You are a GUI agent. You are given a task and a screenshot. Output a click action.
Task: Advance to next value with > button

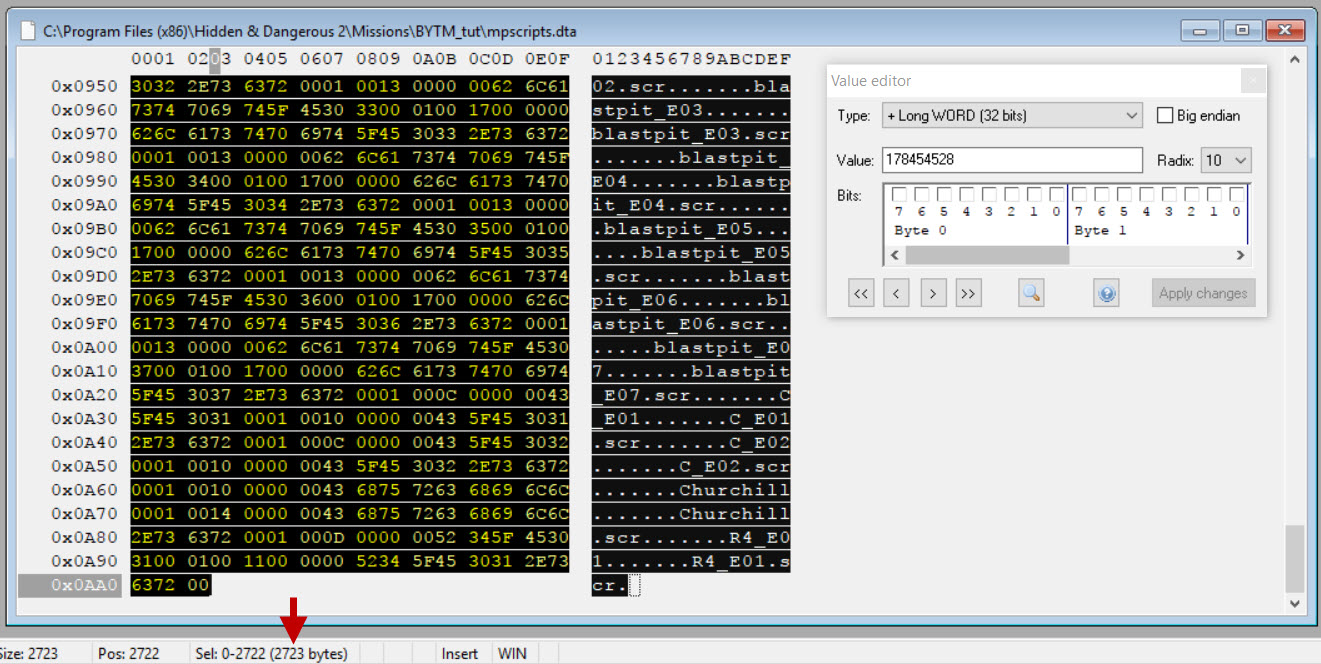click(x=932, y=293)
